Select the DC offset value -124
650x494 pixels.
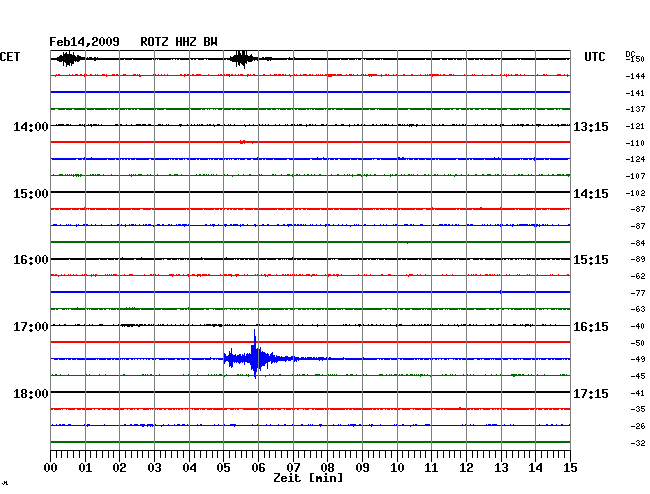tap(635, 159)
